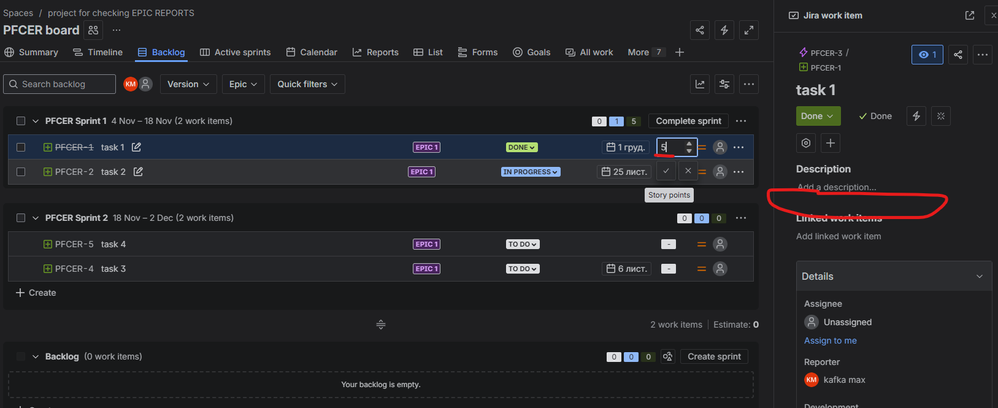Click the Create sprint button
This screenshot has width=998, height=408.
(714, 356)
